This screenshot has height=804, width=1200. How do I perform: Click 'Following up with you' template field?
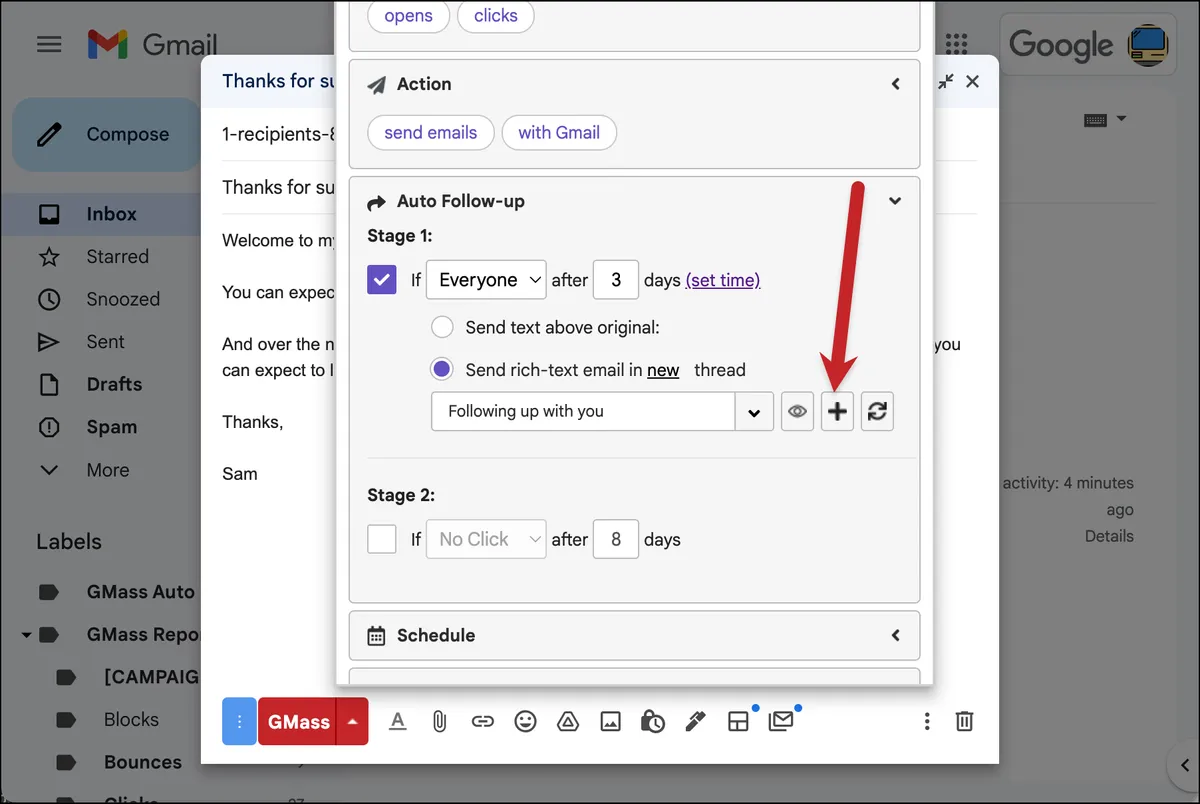(584, 412)
